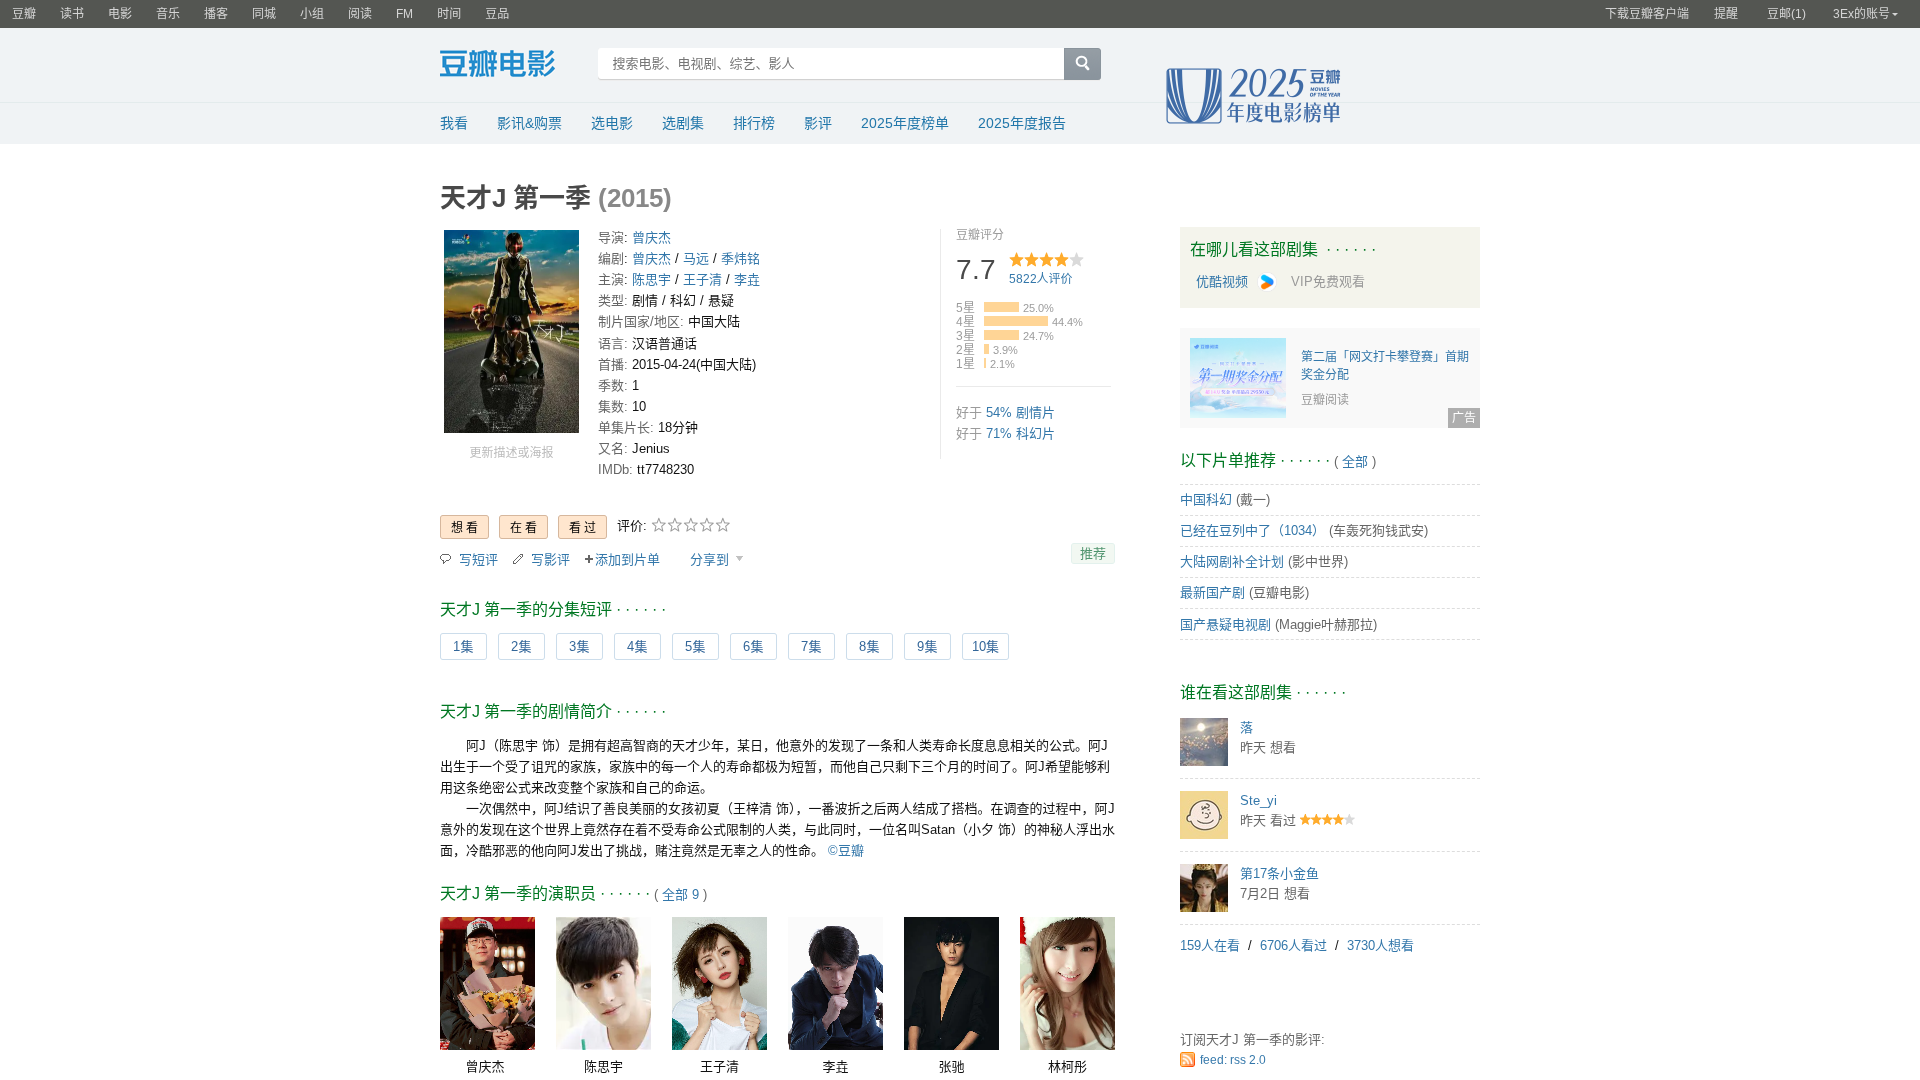Open 3730人想看 link

[x=1380, y=946]
